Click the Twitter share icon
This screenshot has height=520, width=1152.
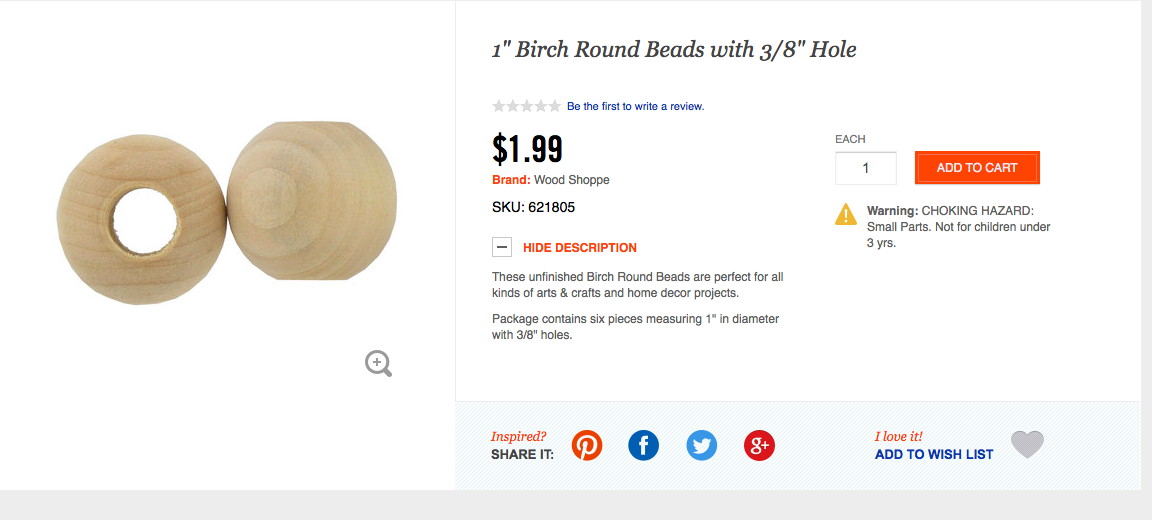coord(702,445)
